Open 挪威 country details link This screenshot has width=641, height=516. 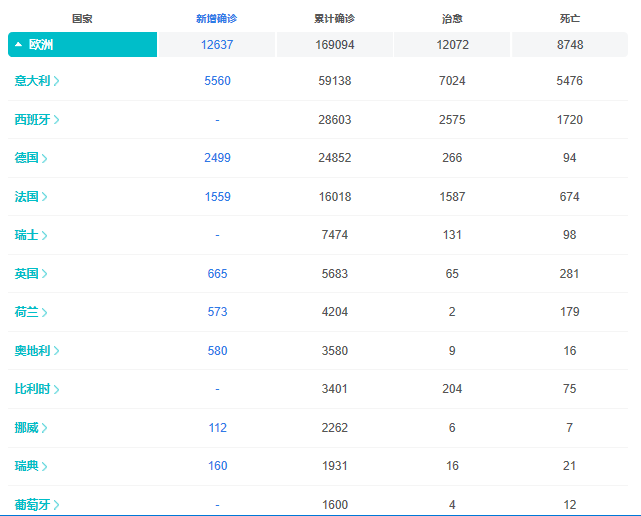pos(31,428)
